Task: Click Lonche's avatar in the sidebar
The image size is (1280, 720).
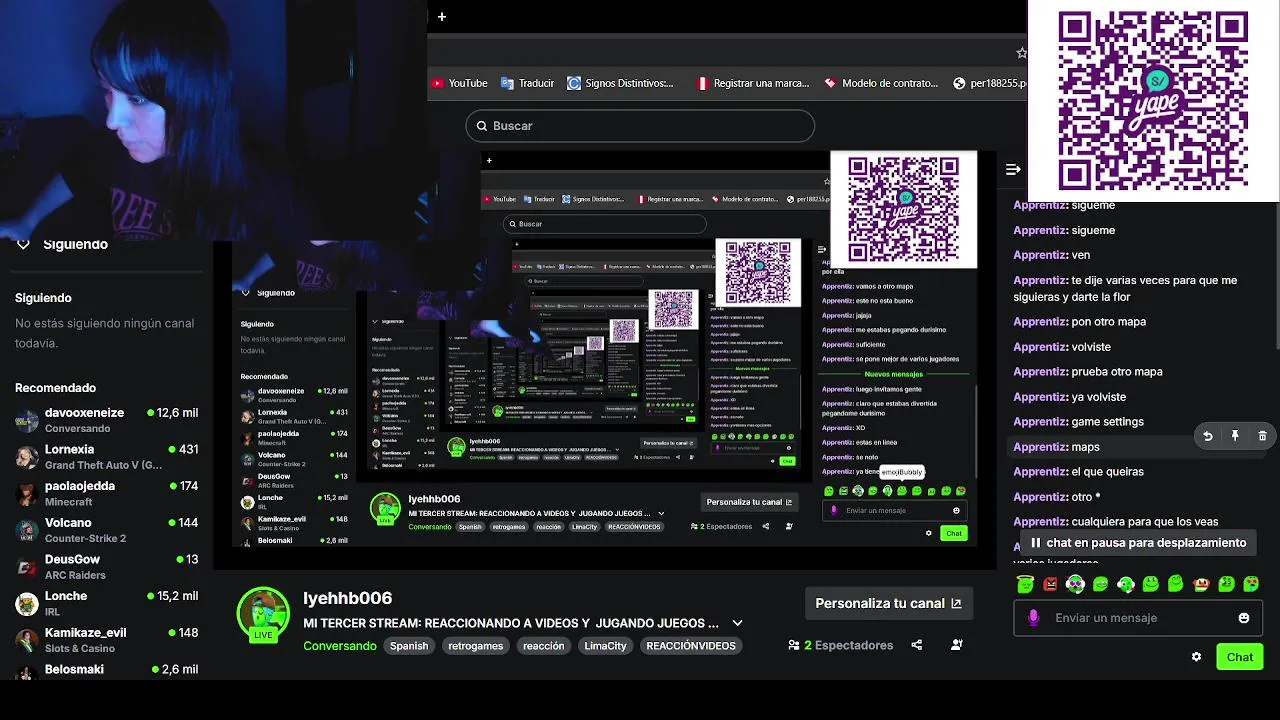Action: click(27, 603)
